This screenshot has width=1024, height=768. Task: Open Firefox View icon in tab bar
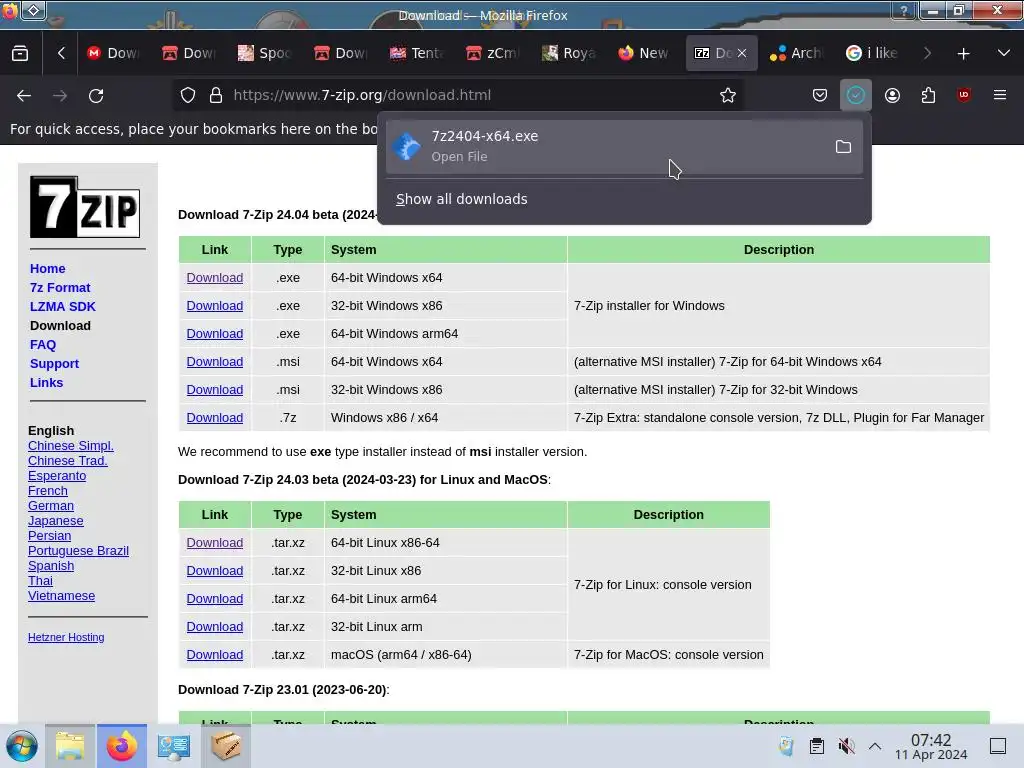point(20,54)
